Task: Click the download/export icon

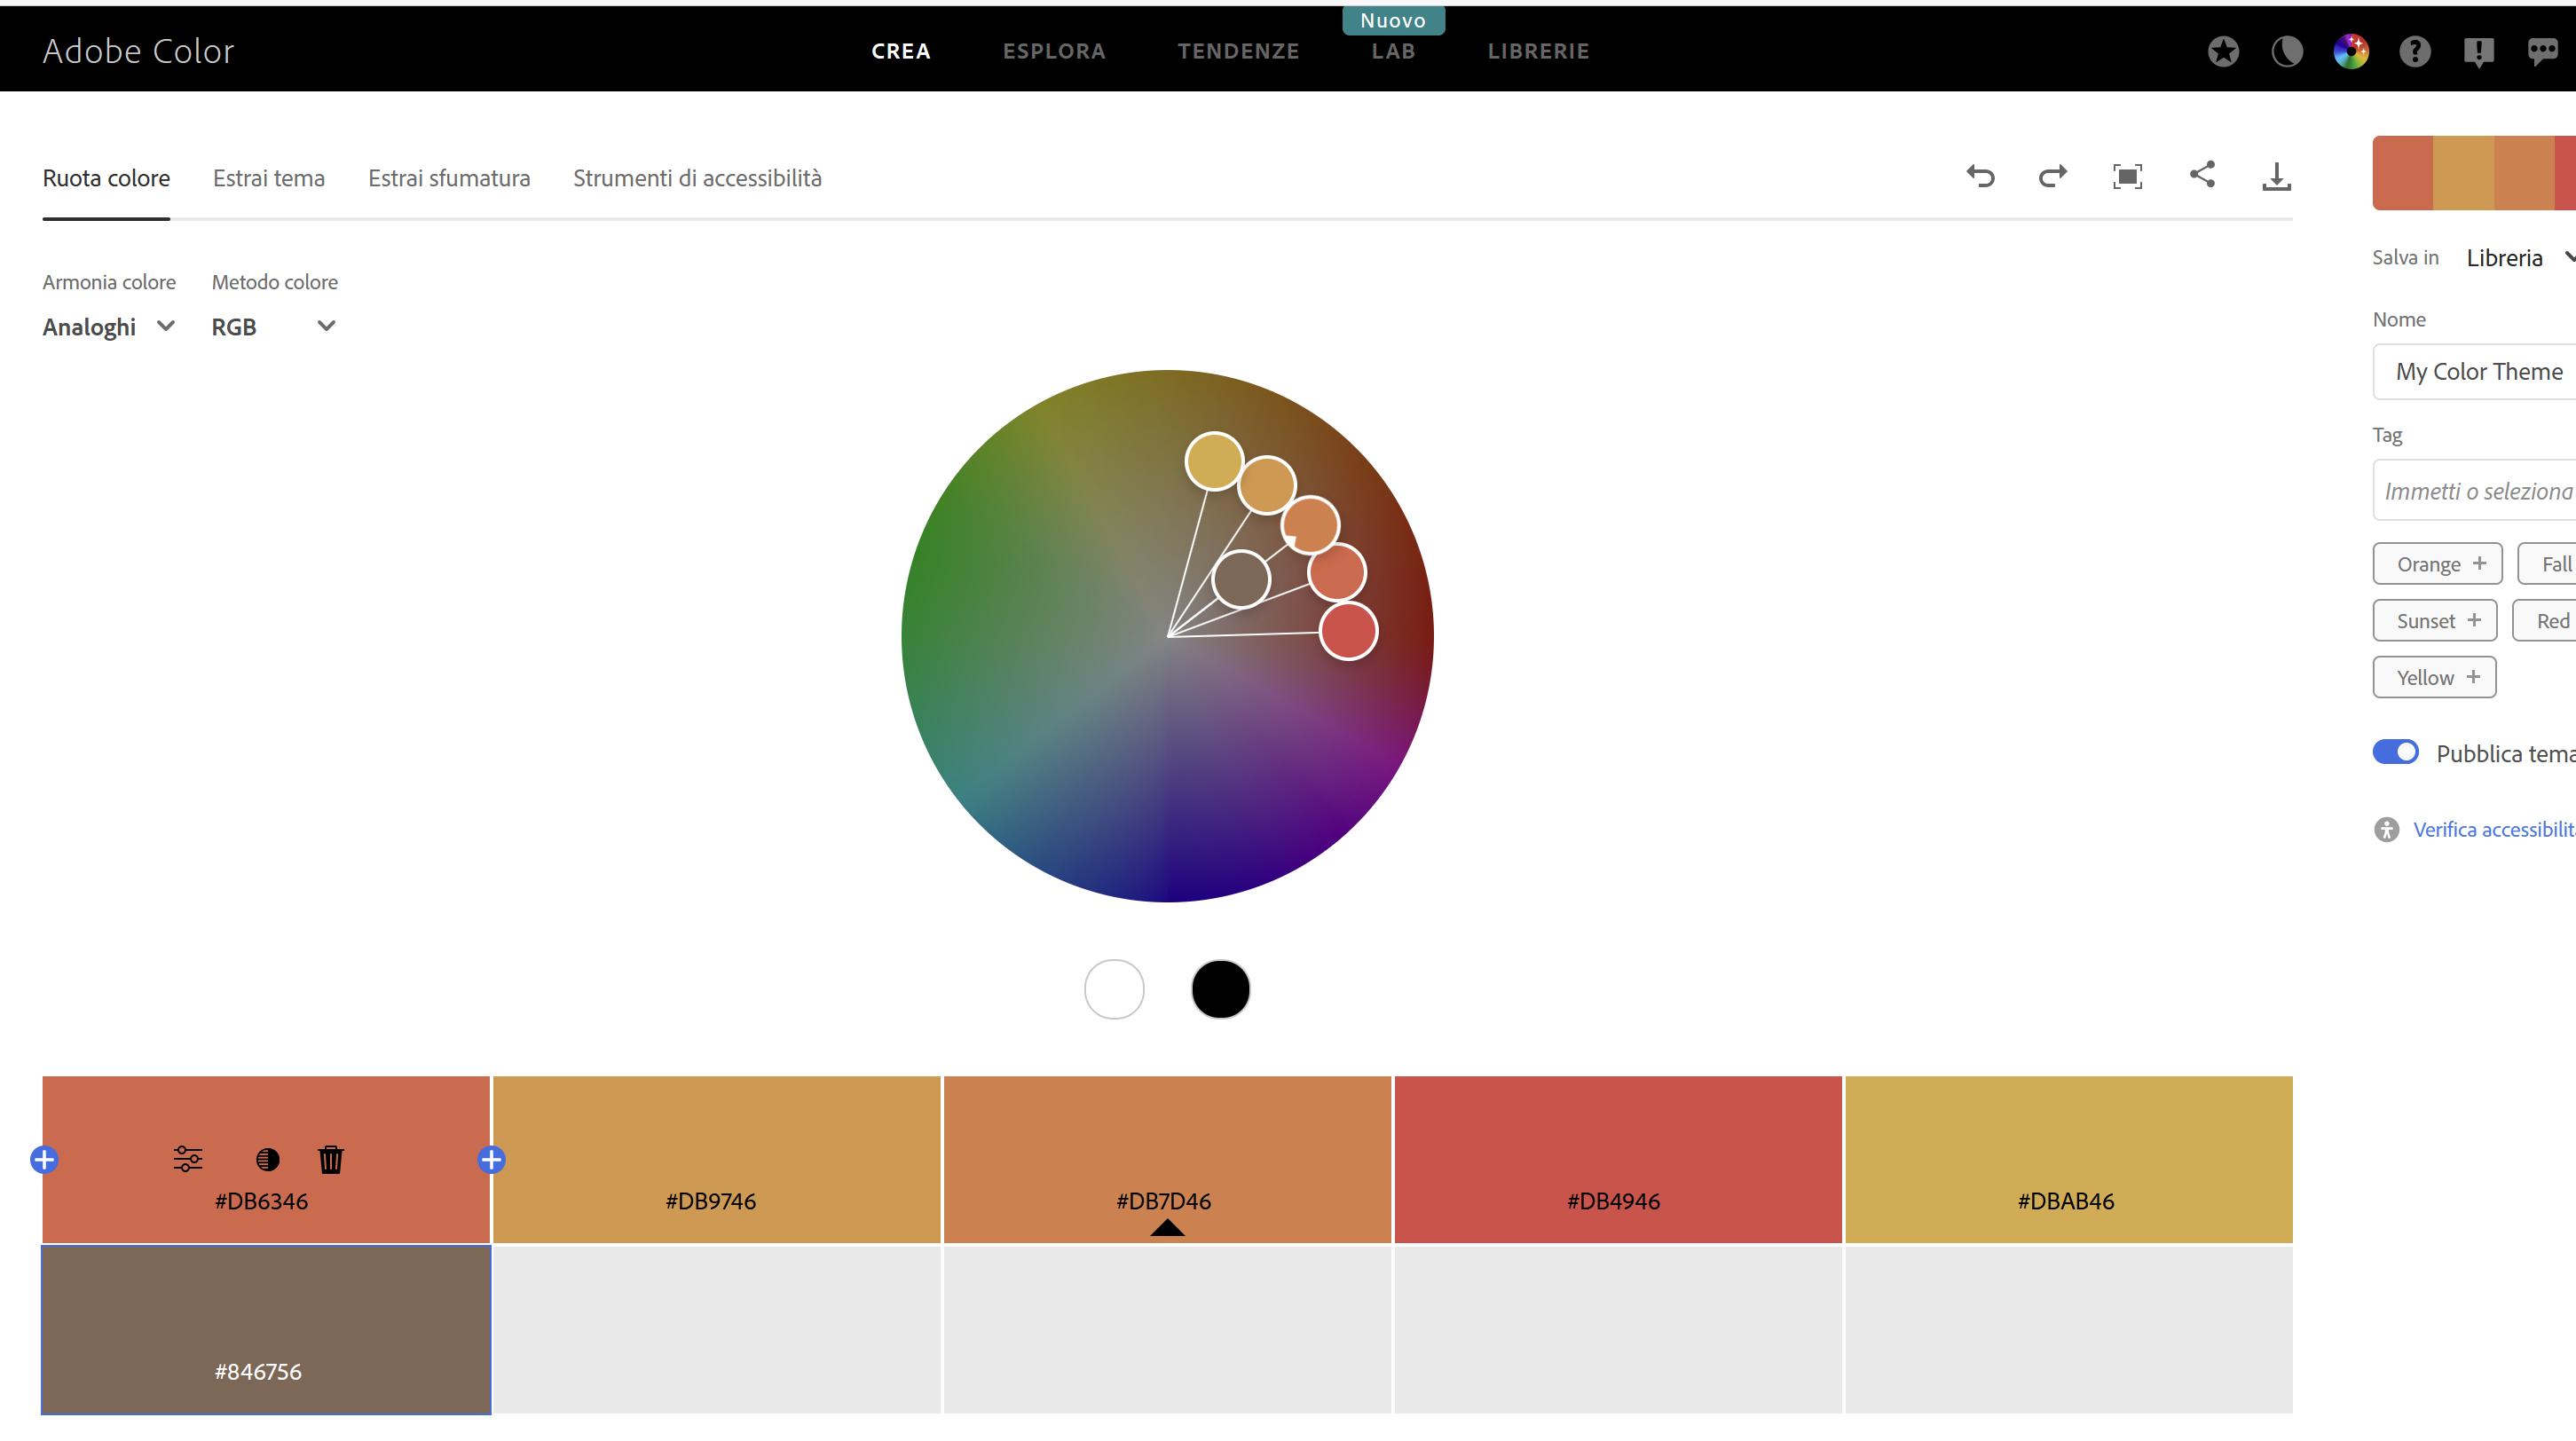Action: click(2277, 175)
